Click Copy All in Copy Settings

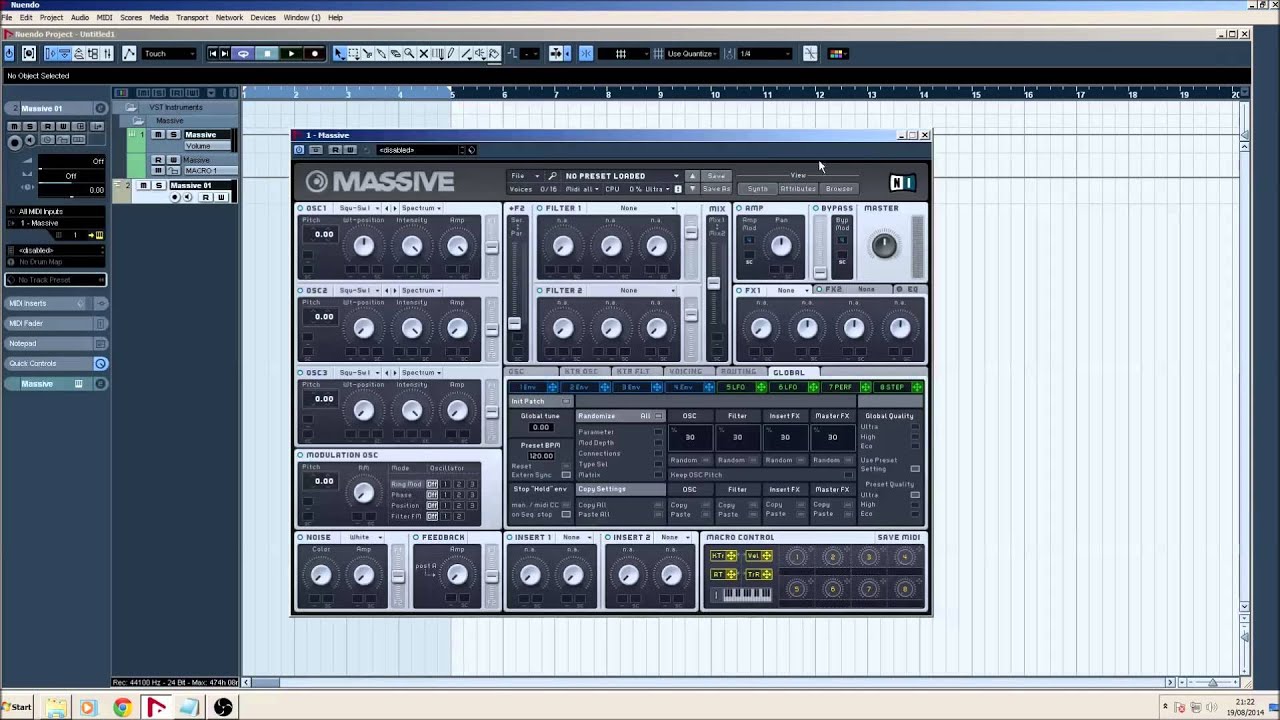pos(591,505)
